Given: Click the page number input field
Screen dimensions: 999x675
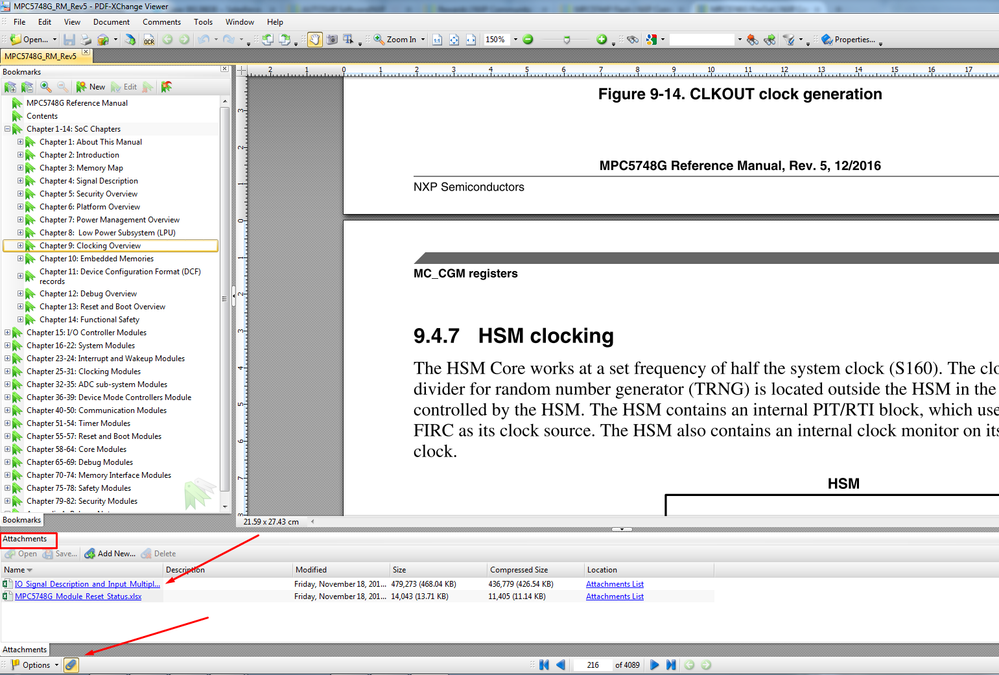Looking at the screenshot, I should tap(593, 665).
